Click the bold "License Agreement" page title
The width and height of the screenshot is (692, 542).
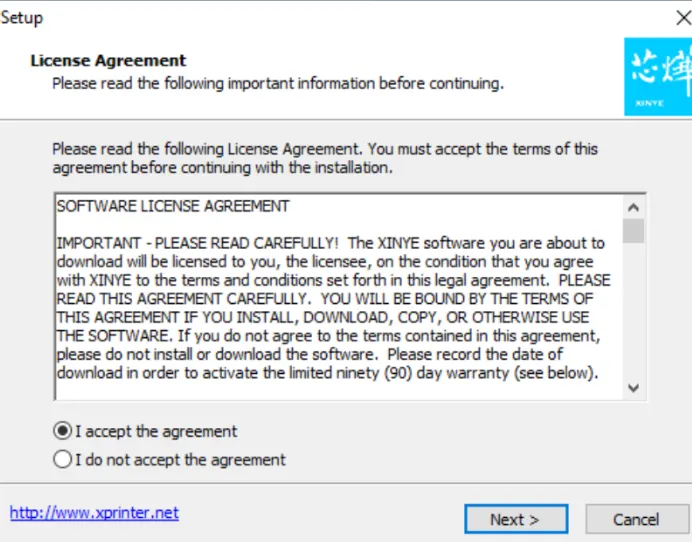108,61
